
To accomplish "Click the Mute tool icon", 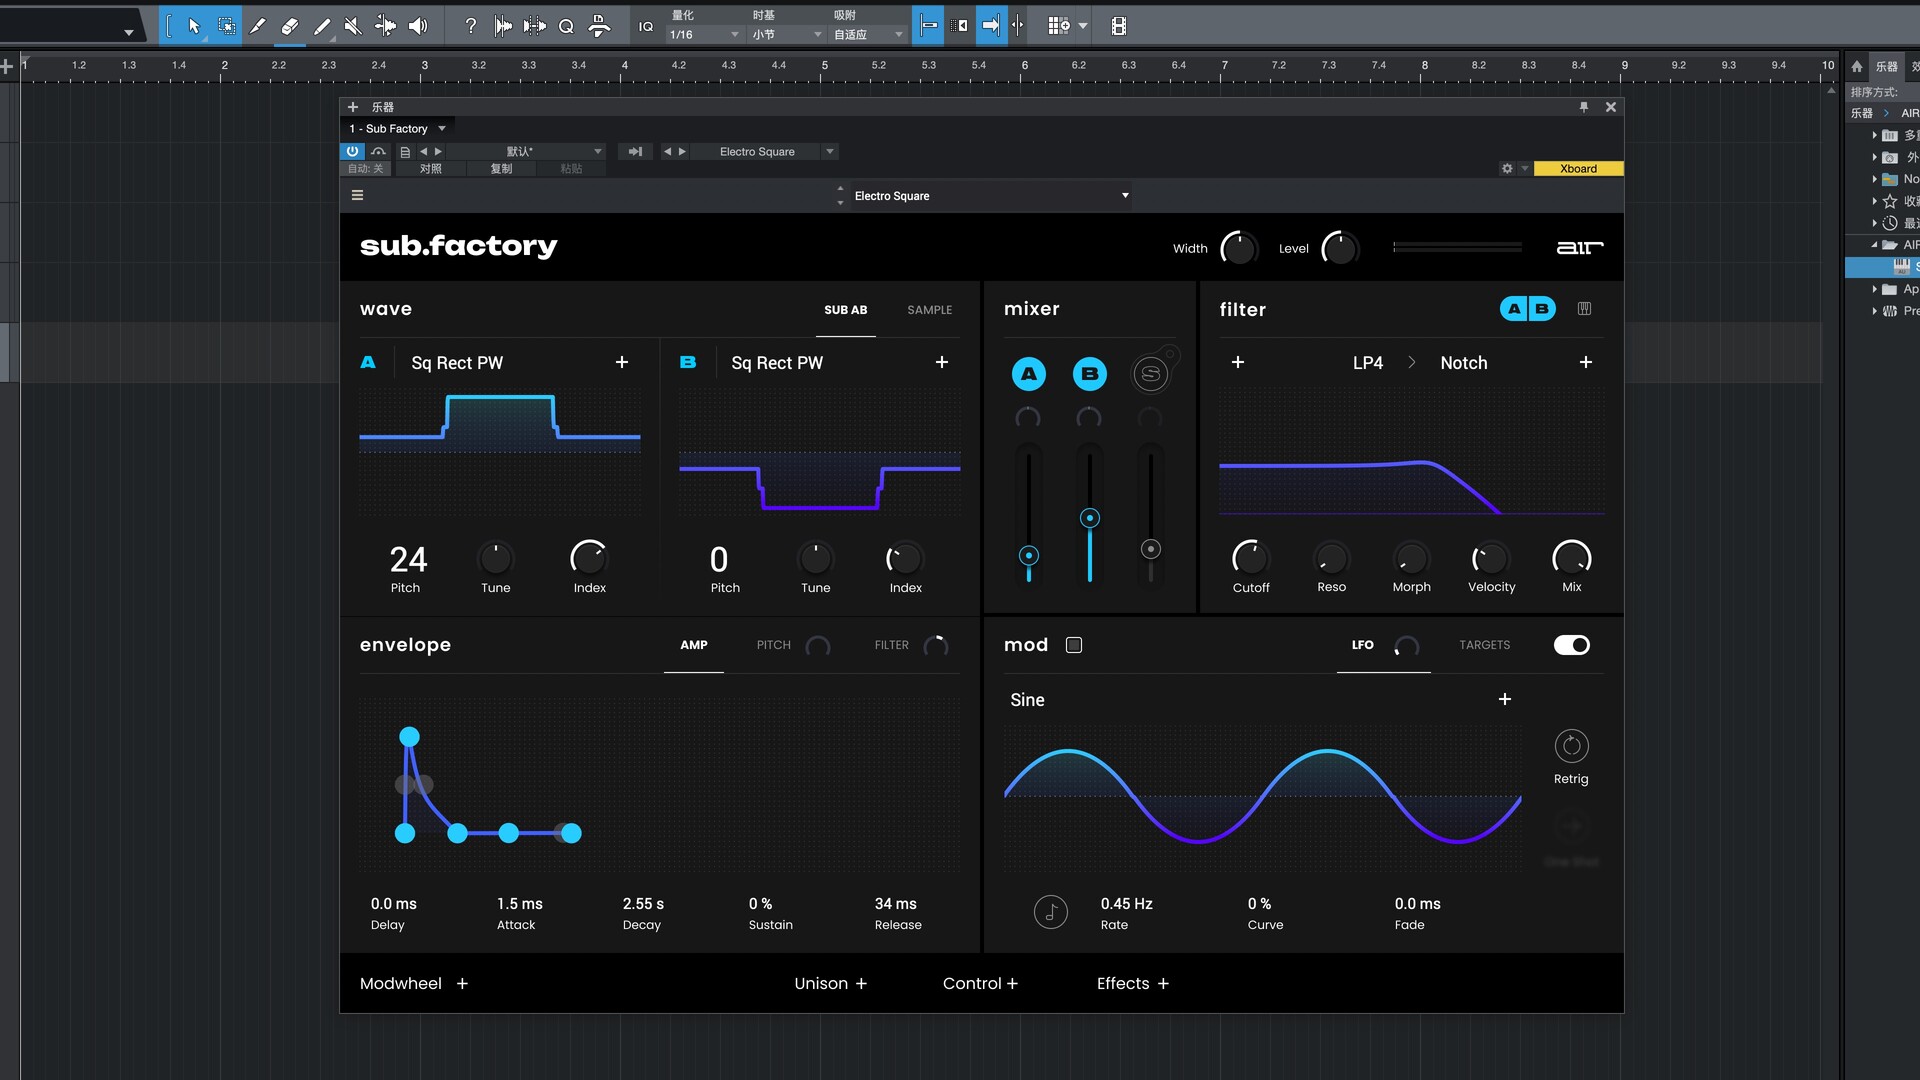I will pyautogui.click(x=352, y=26).
